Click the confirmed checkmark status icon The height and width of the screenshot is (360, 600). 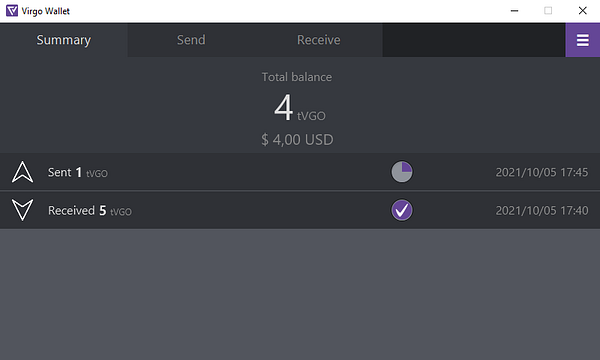coord(402,210)
